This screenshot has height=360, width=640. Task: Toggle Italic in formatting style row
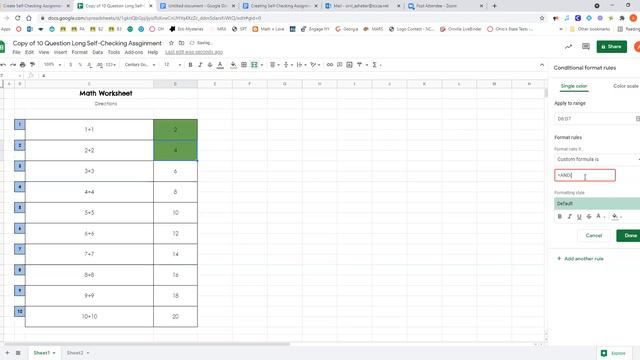[569, 216]
